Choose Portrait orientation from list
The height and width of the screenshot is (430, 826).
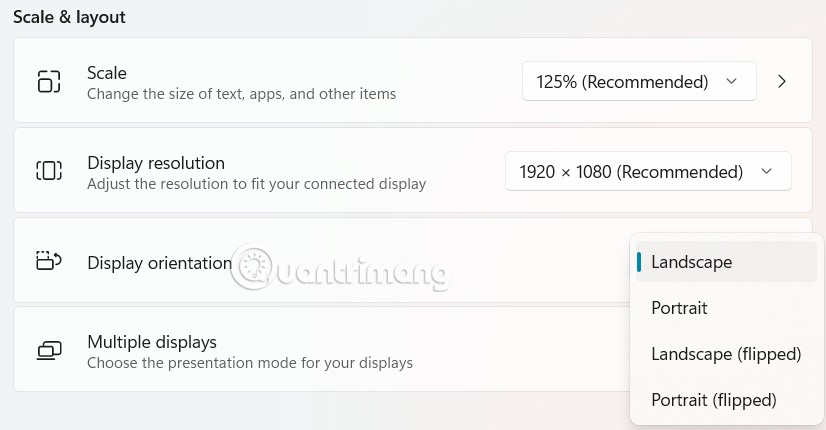[726, 308]
